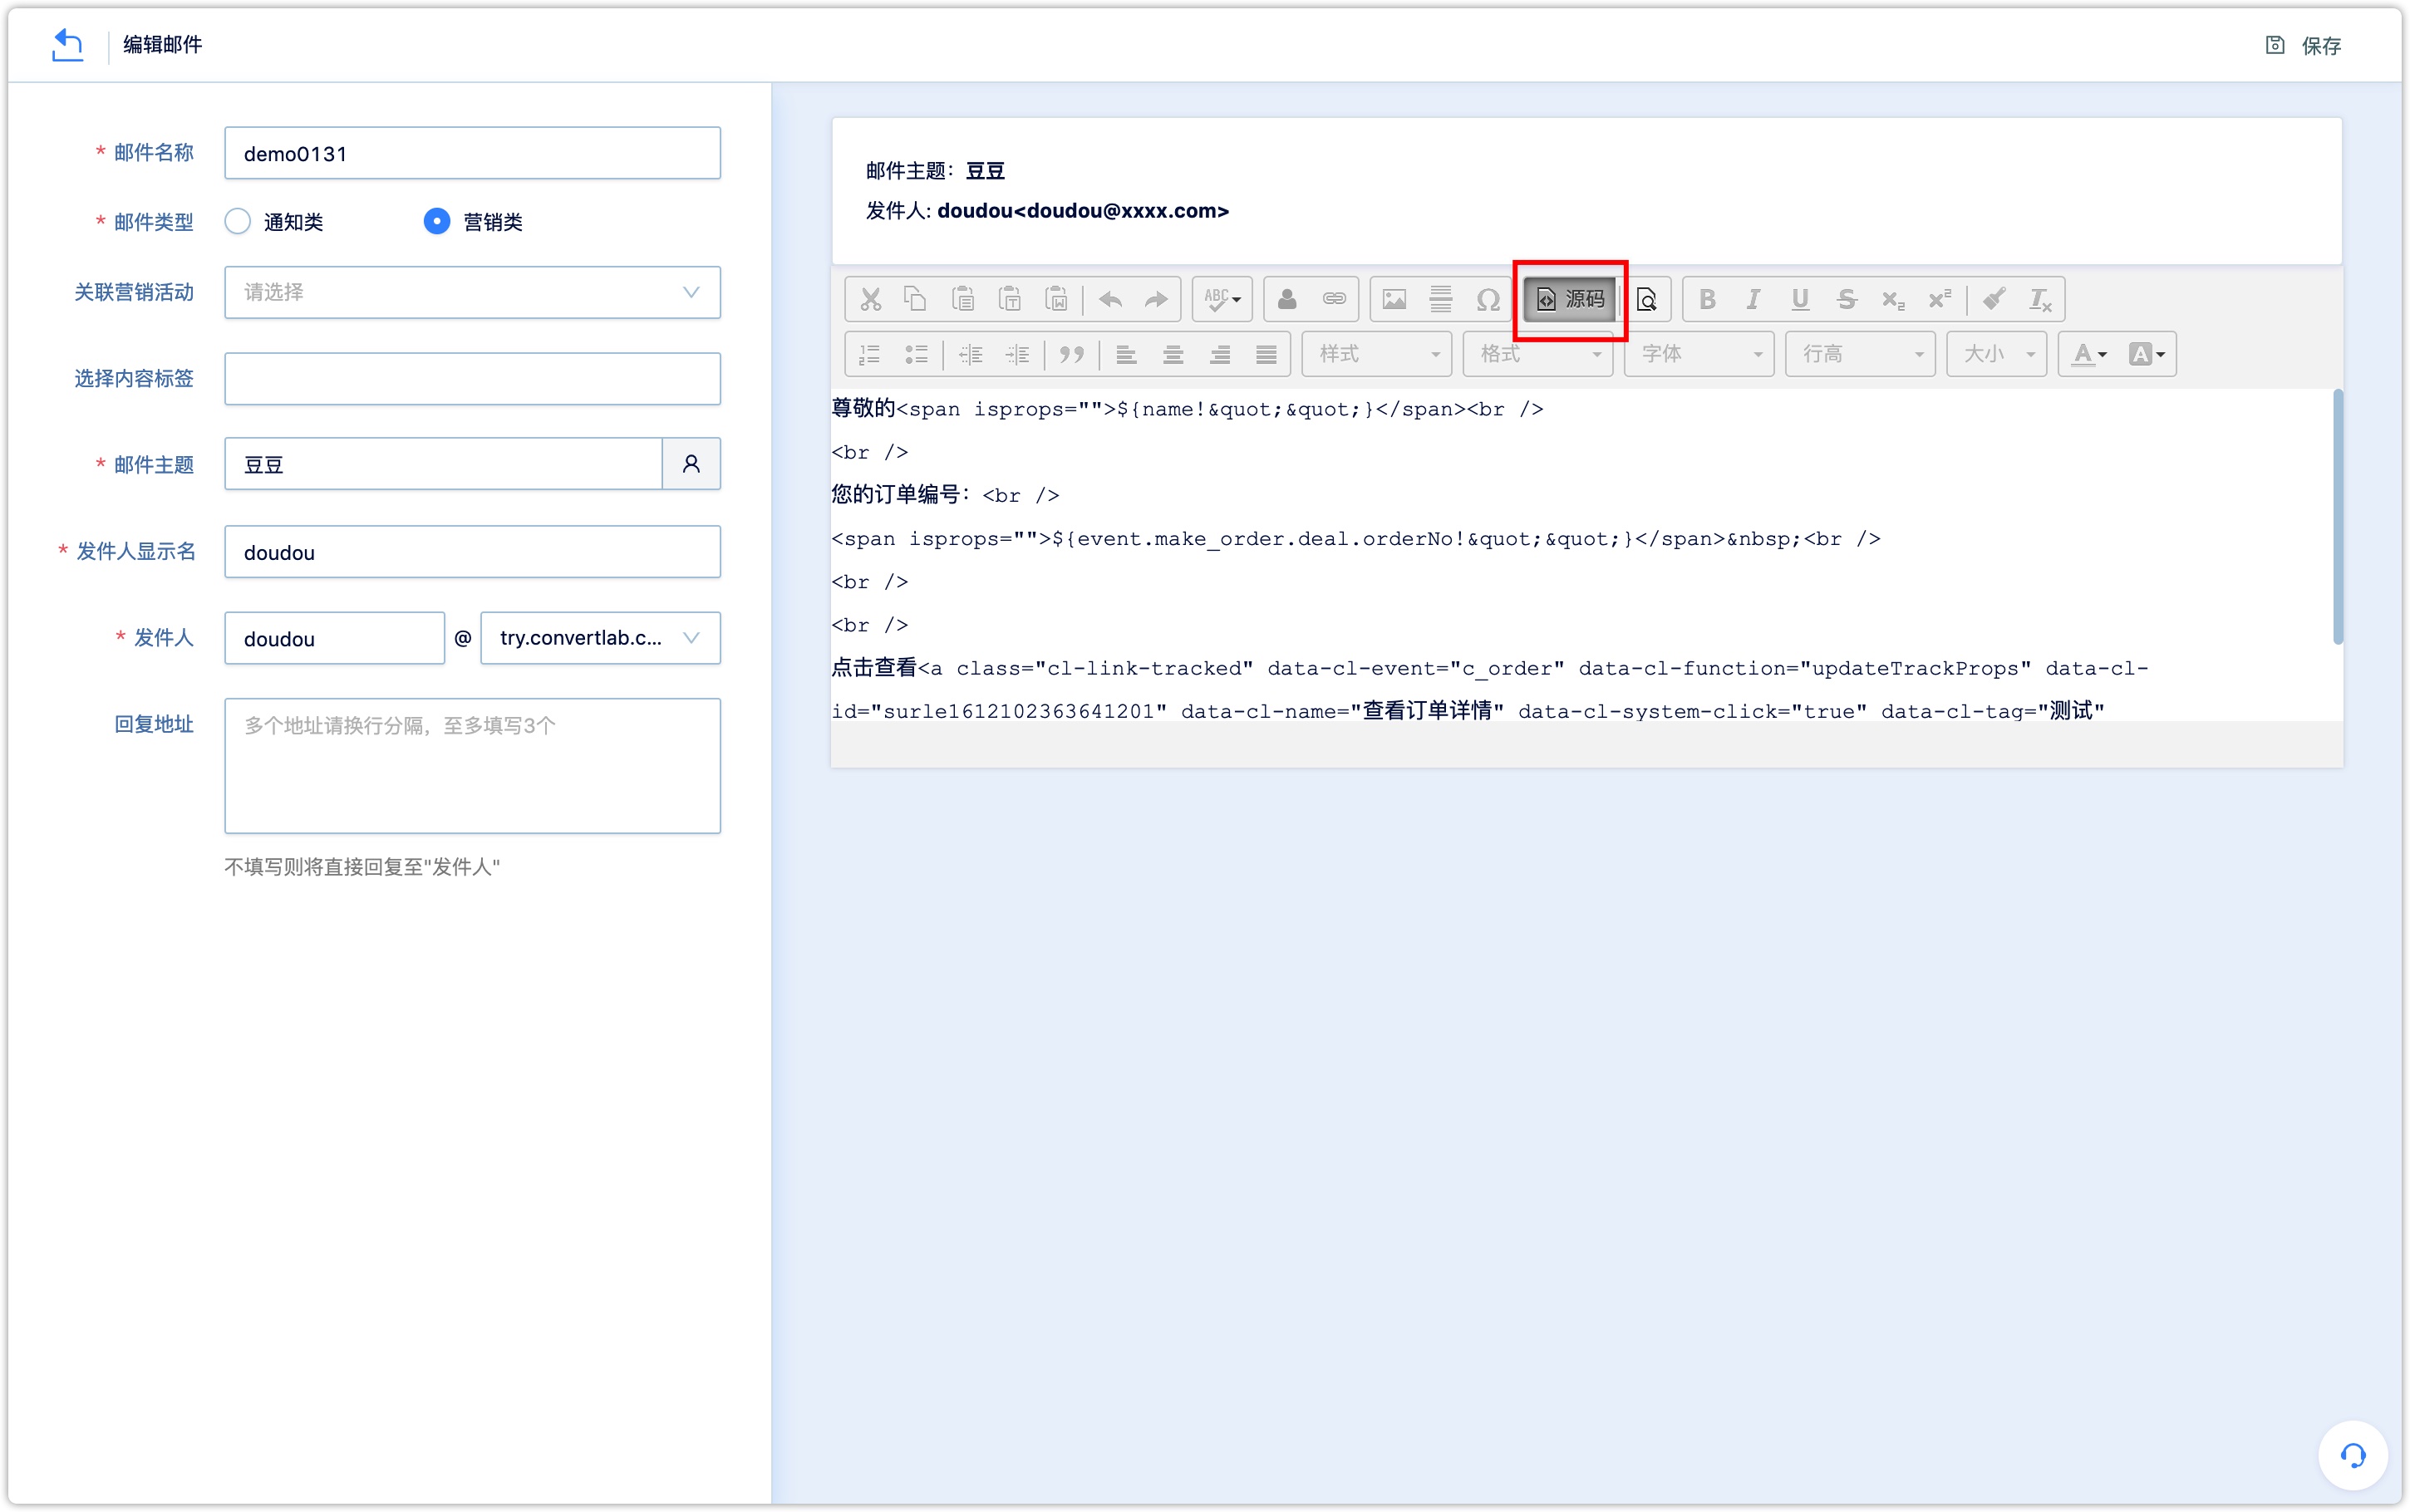2410x1512 pixels.
Task: Click the 保存 save button
Action: 2303,45
